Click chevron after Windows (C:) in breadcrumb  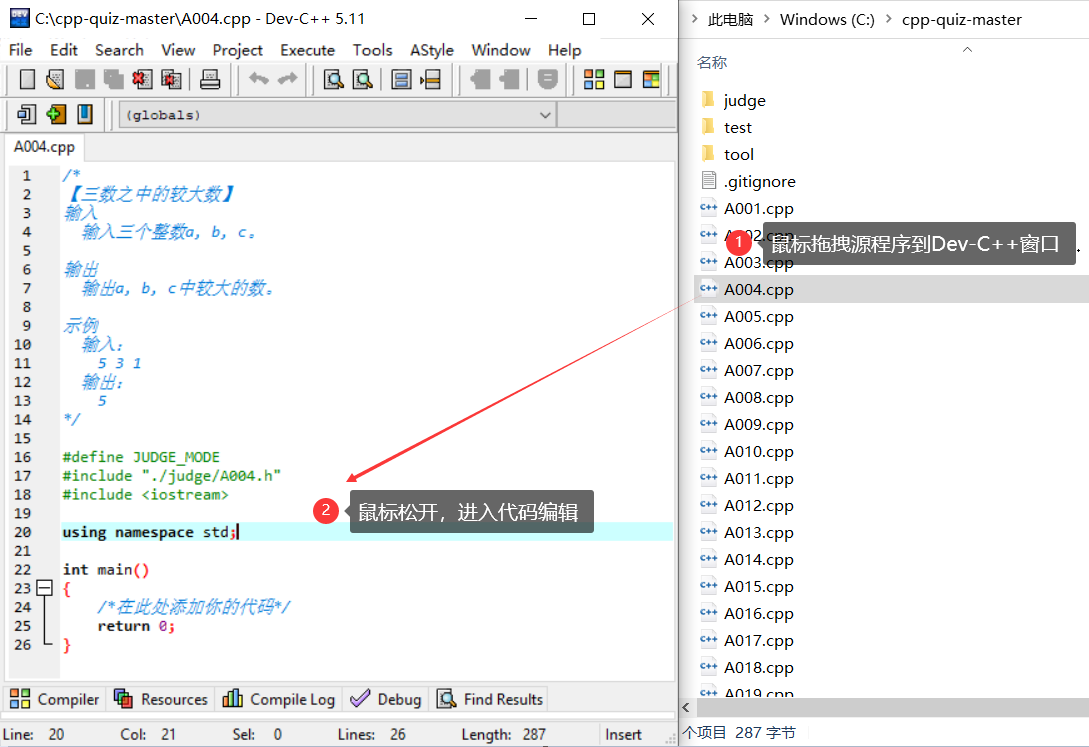click(x=888, y=19)
